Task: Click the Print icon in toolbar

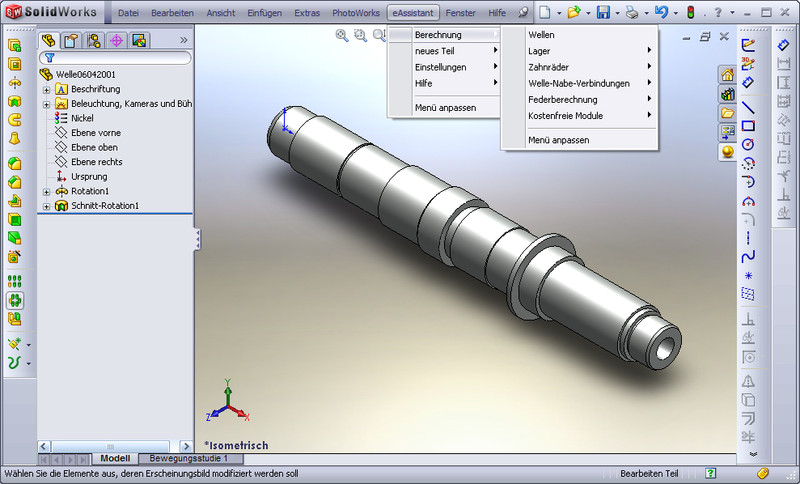Action: [x=631, y=13]
